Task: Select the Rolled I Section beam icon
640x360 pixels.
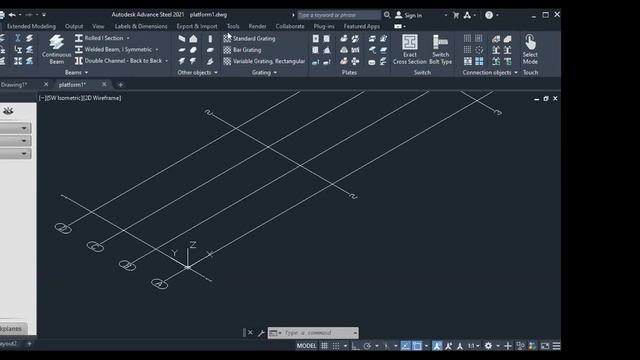Action: (79, 38)
